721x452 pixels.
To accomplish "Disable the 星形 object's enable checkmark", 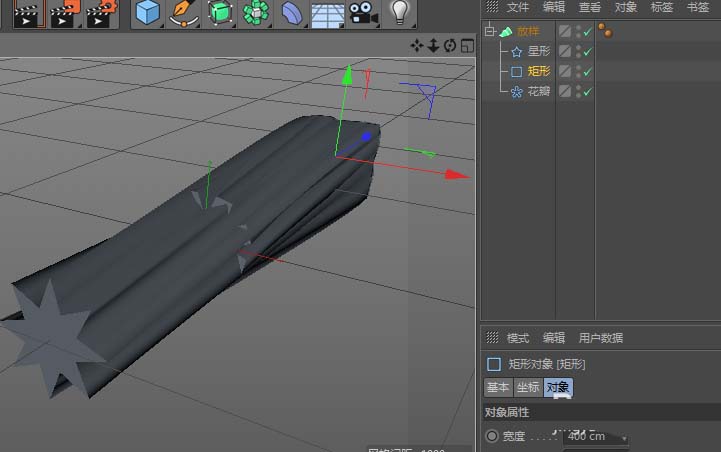I will pos(588,52).
